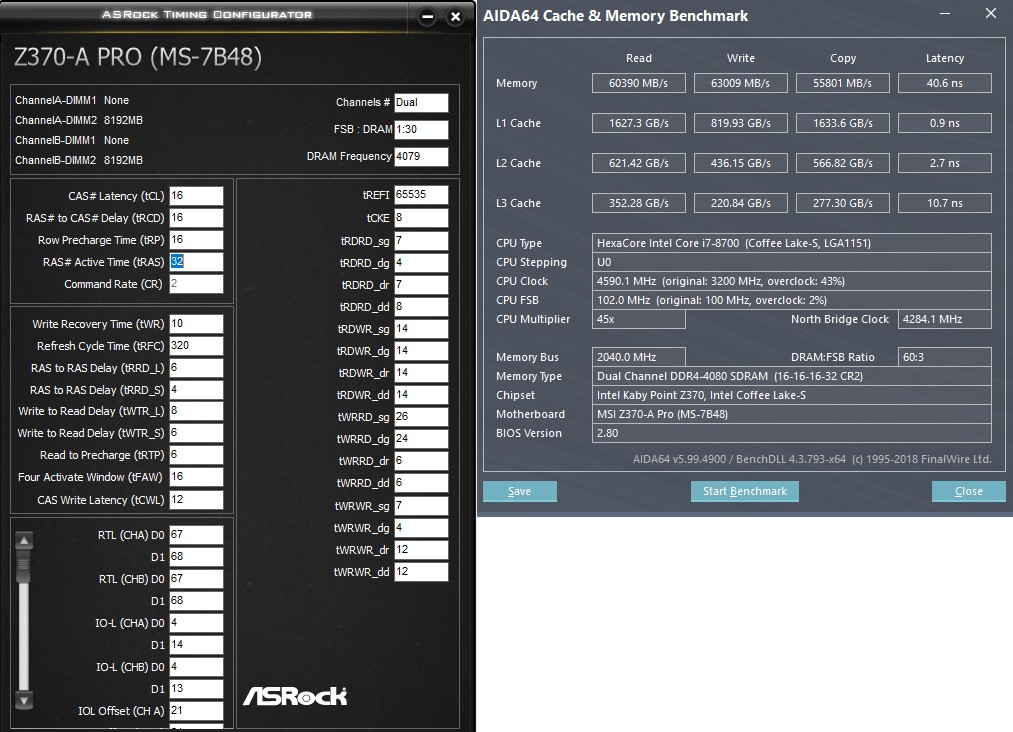The height and width of the screenshot is (732, 1013).
Task: Click the Memory Type DDR4-4080 field
Action: click(x=791, y=376)
